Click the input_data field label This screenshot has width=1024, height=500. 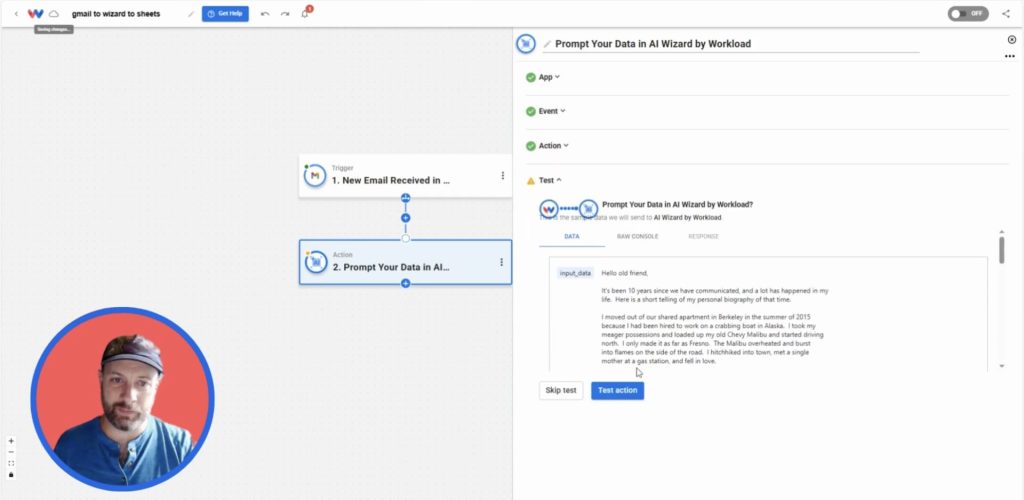[x=575, y=273]
